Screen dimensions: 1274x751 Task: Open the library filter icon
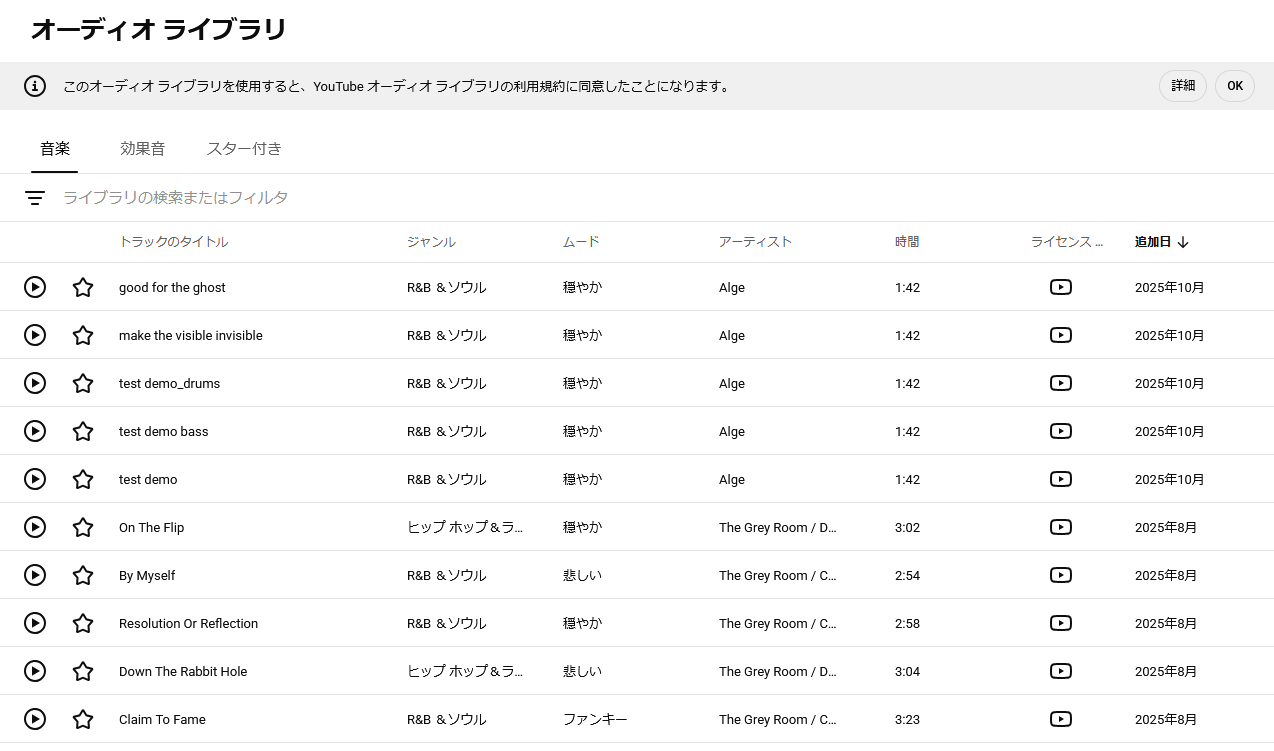35,198
